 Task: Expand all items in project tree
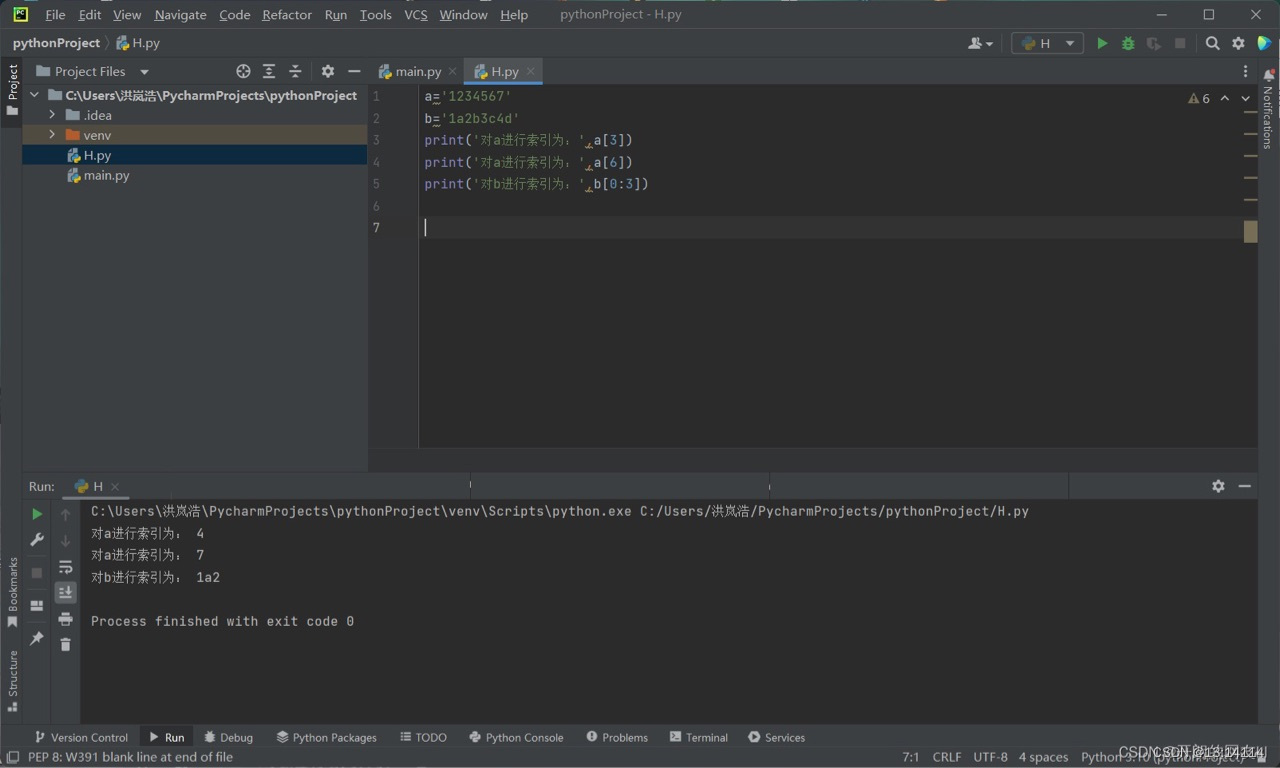pos(269,71)
